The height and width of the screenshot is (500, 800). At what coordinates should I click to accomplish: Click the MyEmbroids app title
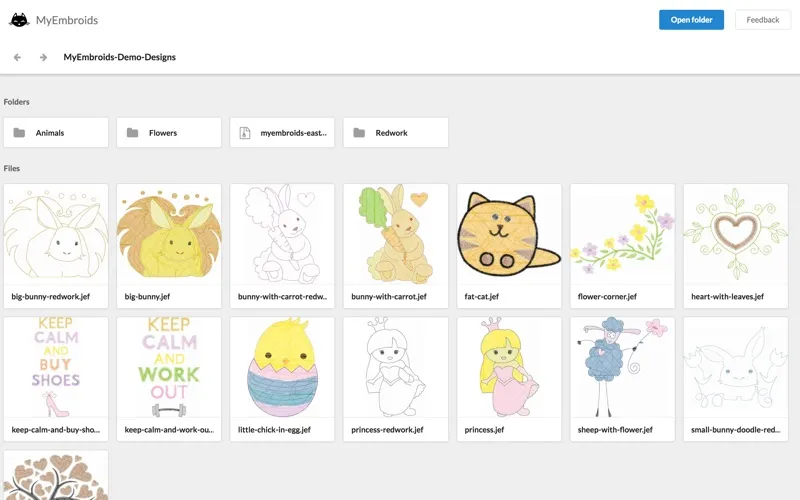tap(67, 20)
